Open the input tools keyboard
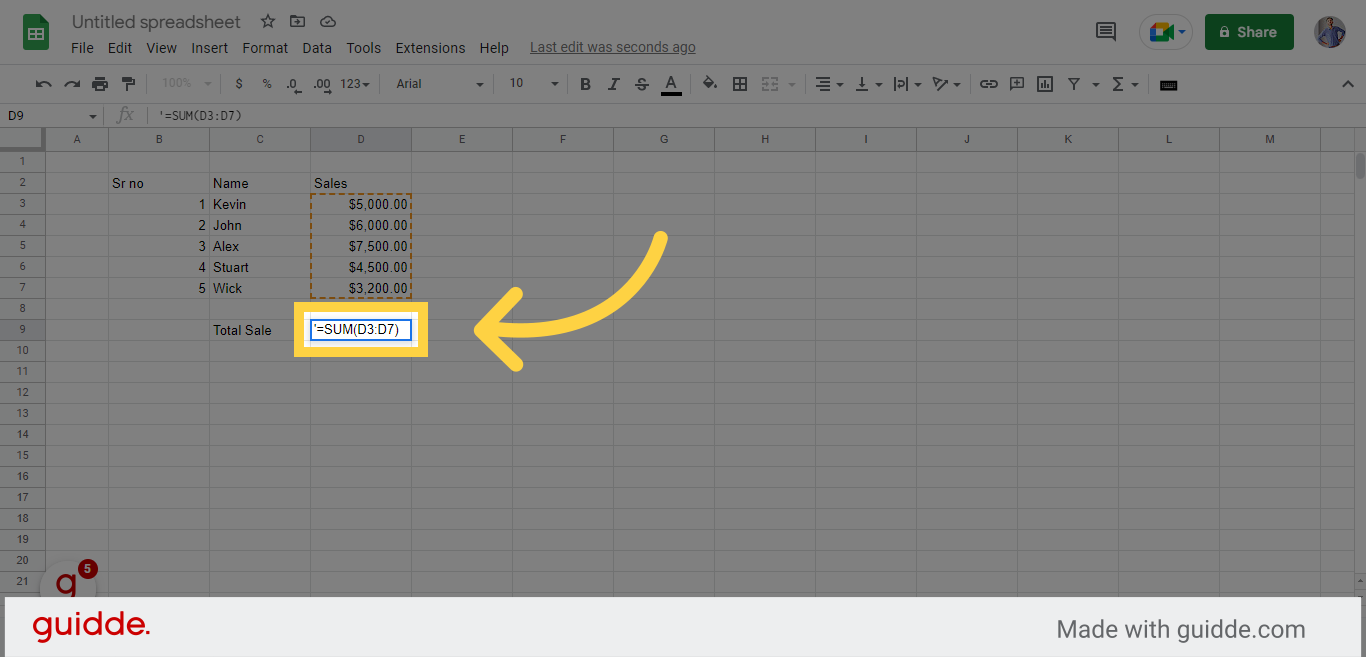The width and height of the screenshot is (1366, 657). 1167,84
